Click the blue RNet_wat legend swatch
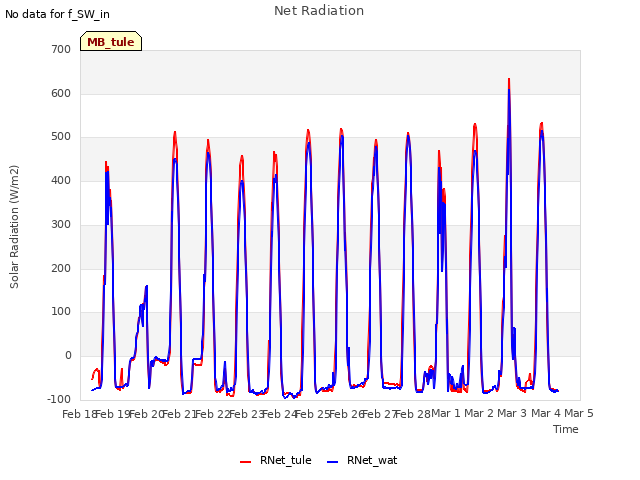The height and width of the screenshot is (480, 640). click(x=333, y=462)
